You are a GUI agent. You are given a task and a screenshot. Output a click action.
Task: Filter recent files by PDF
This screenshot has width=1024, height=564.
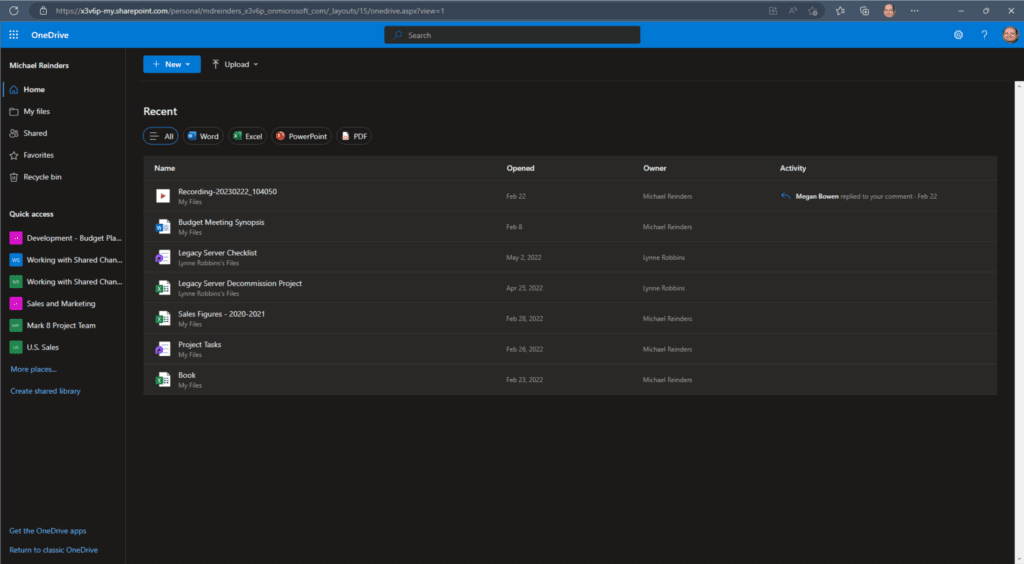click(354, 136)
